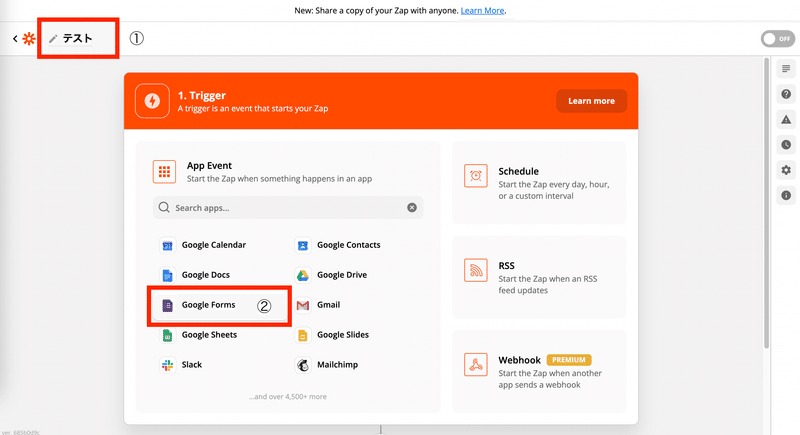Click the RSS feed icon
This screenshot has width=800, height=435.
tap(476, 270)
